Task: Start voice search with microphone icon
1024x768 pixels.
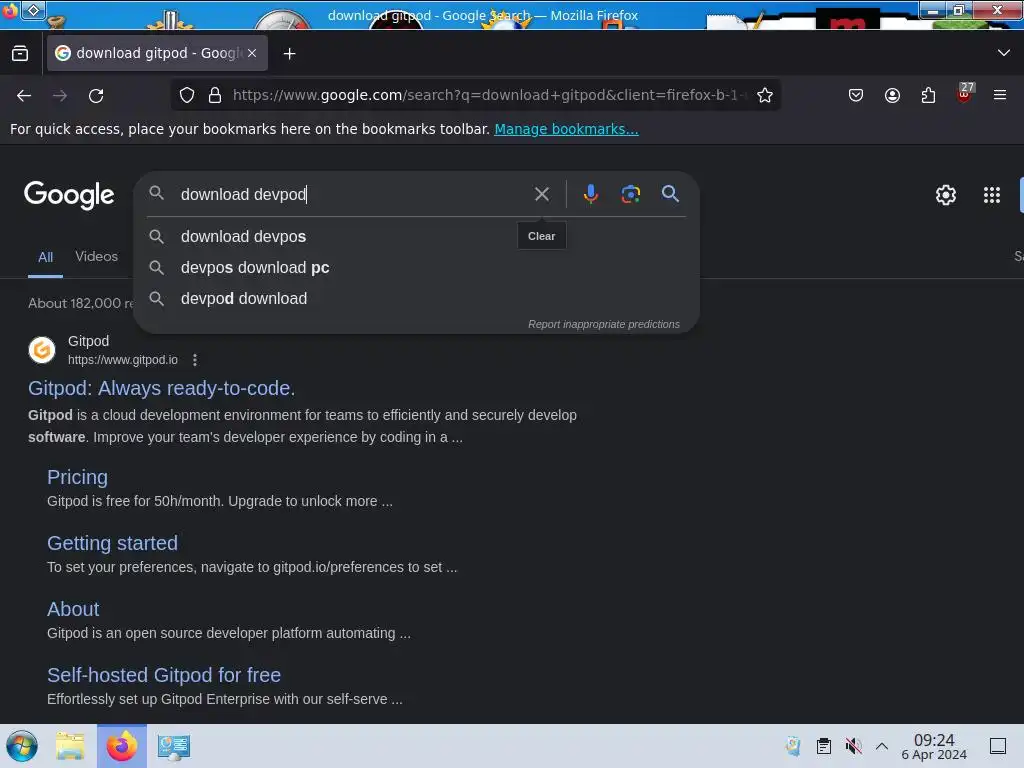Action: (590, 194)
